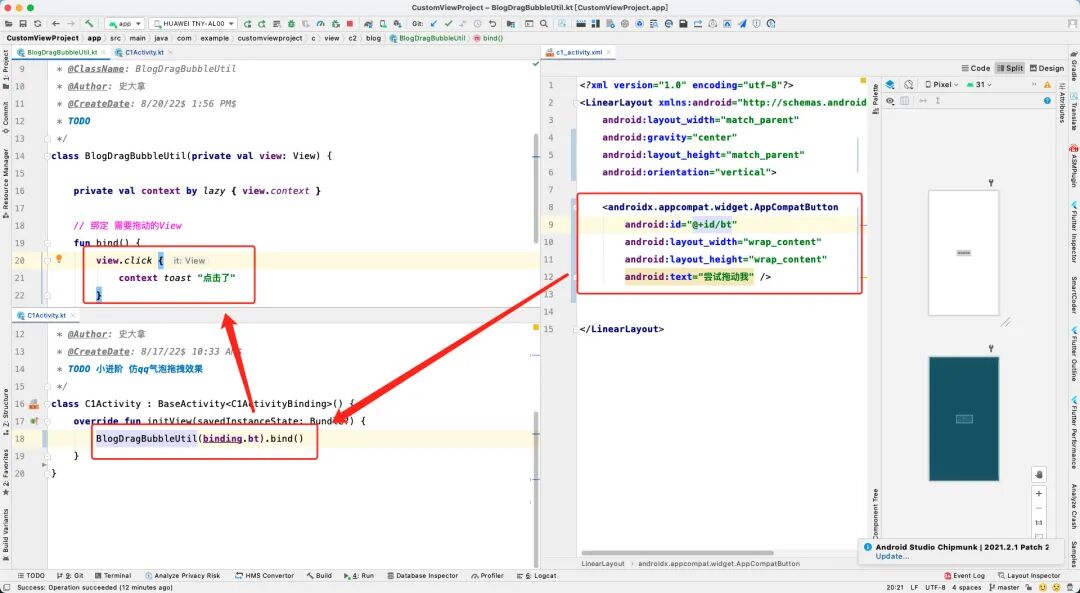Open the Pixel device preview dropdown
The width and height of the screenshot is (1080, 593).
pos(942,85)
